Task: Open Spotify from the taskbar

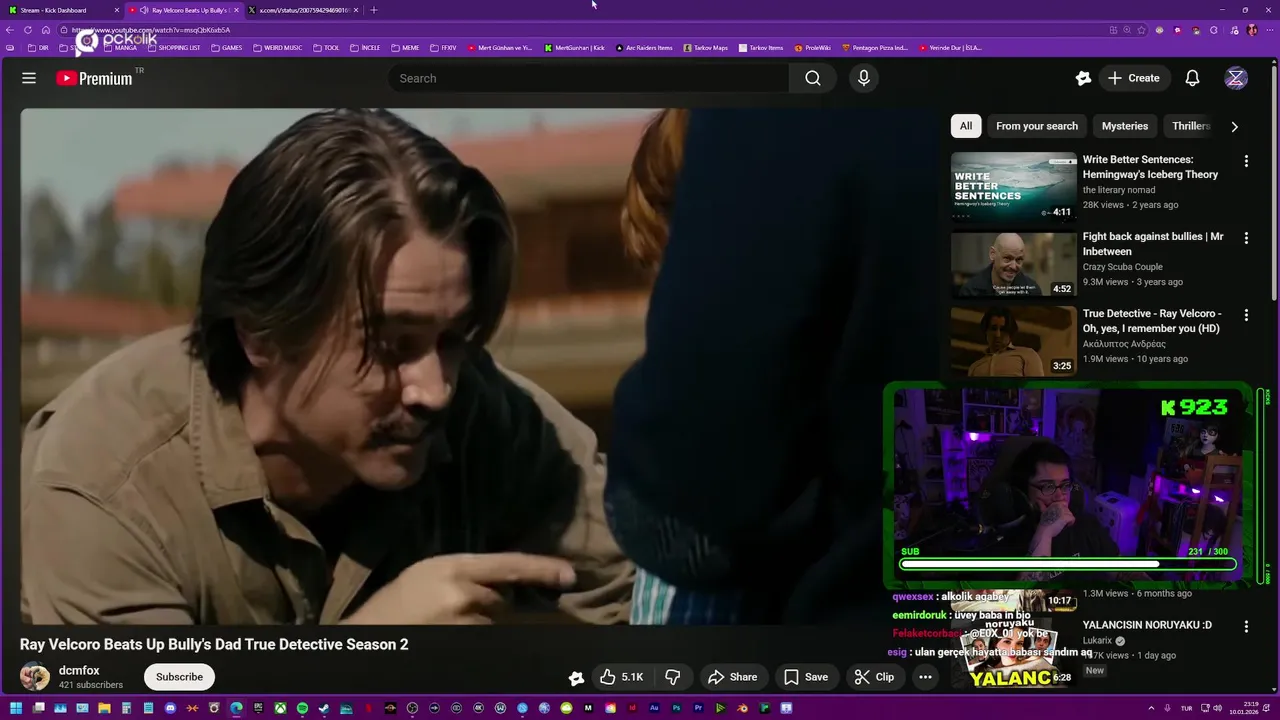Action: point(302,708)
